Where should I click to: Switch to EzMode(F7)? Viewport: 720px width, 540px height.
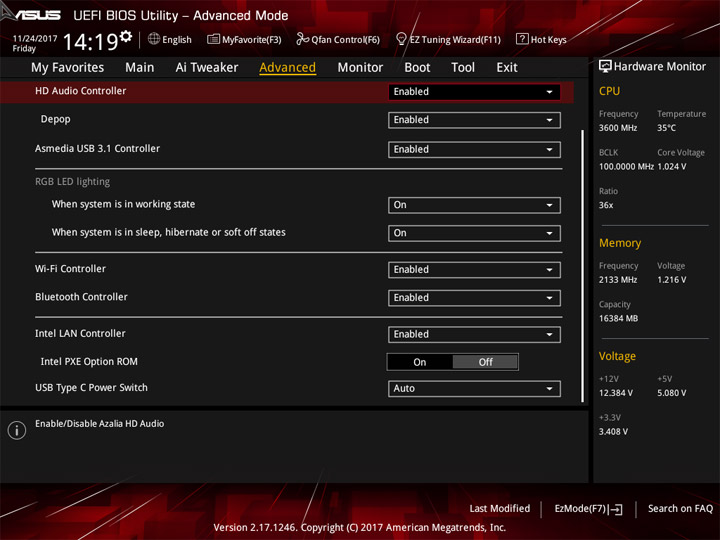[588, 509]
